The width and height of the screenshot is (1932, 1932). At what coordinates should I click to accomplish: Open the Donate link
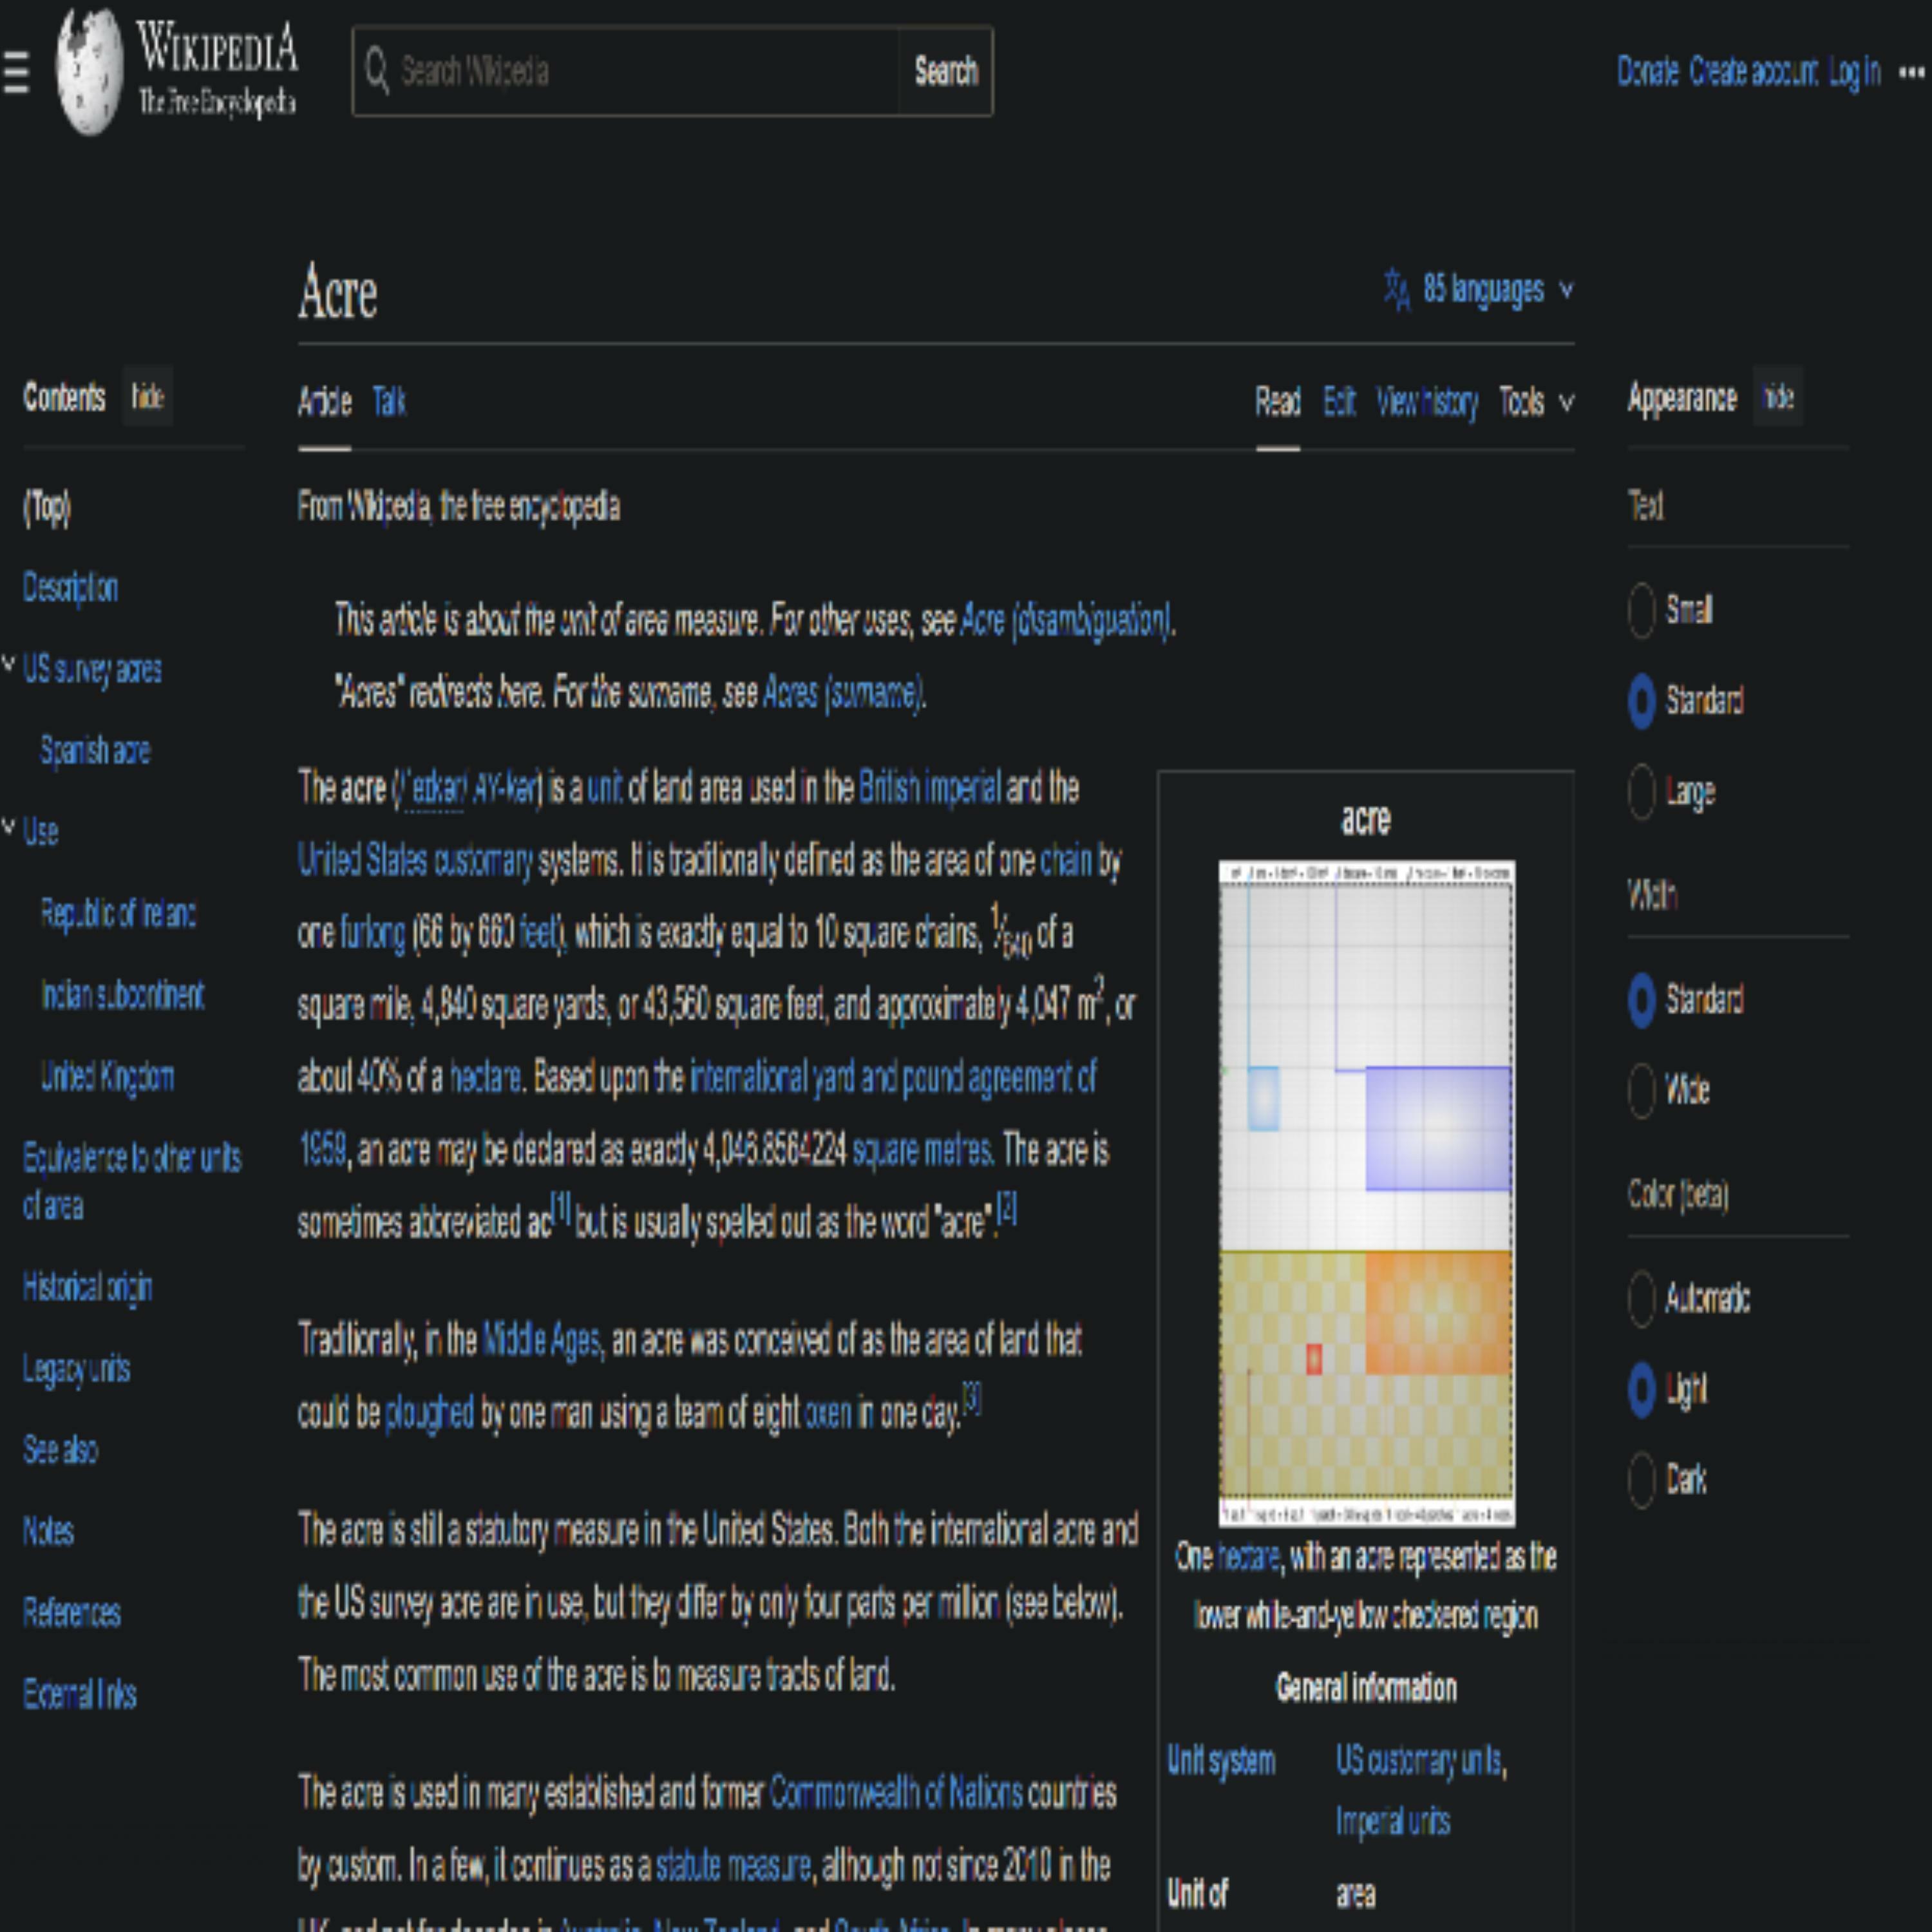point(1647,72)
